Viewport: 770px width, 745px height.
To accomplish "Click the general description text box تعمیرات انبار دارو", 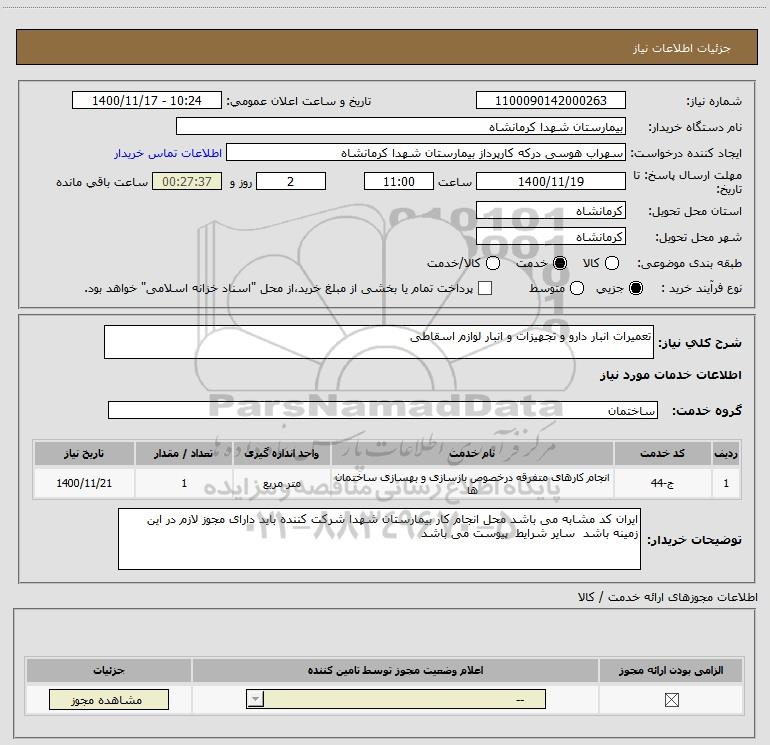I will click(x=379, y=342).
